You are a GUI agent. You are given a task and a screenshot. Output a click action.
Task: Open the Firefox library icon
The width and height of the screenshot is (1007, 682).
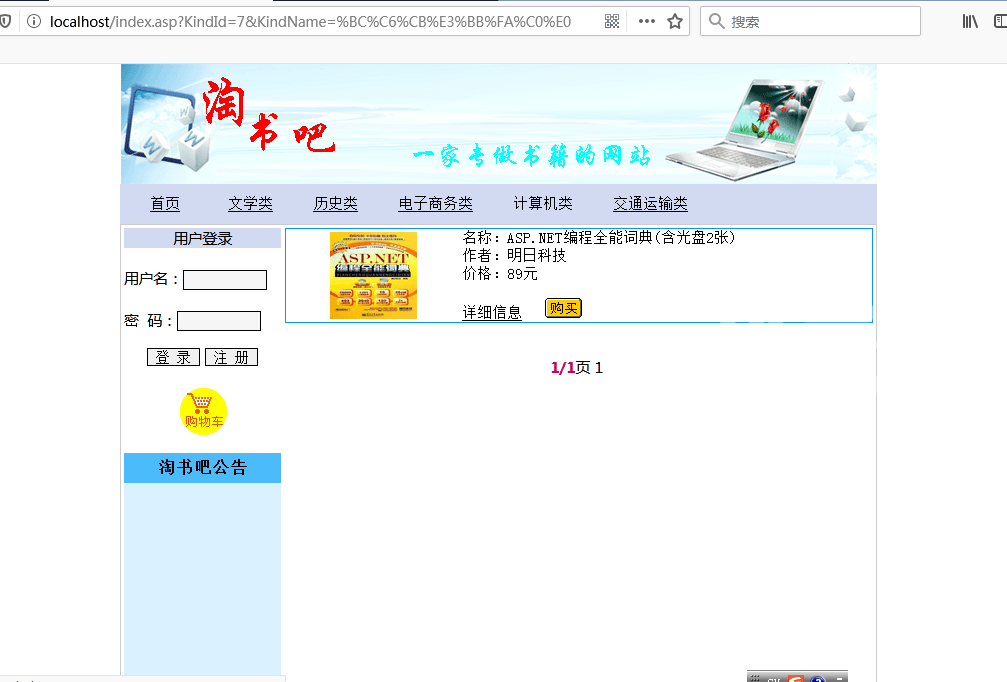point(970,21)
